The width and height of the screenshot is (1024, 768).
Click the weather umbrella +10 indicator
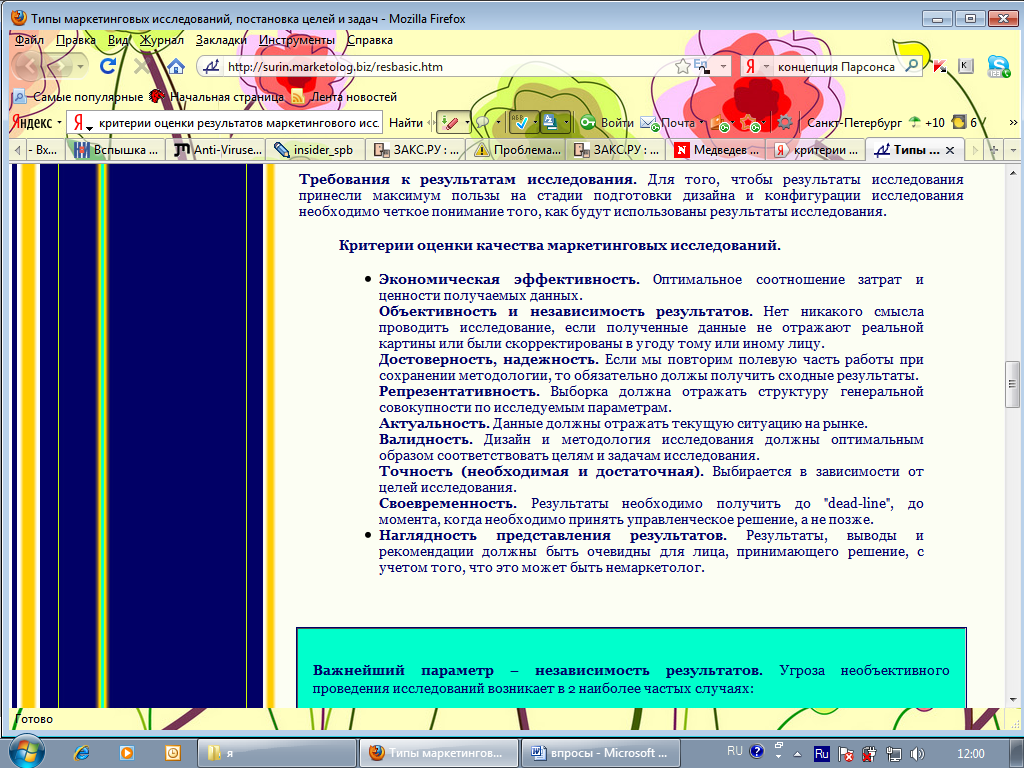pos(926,122)
